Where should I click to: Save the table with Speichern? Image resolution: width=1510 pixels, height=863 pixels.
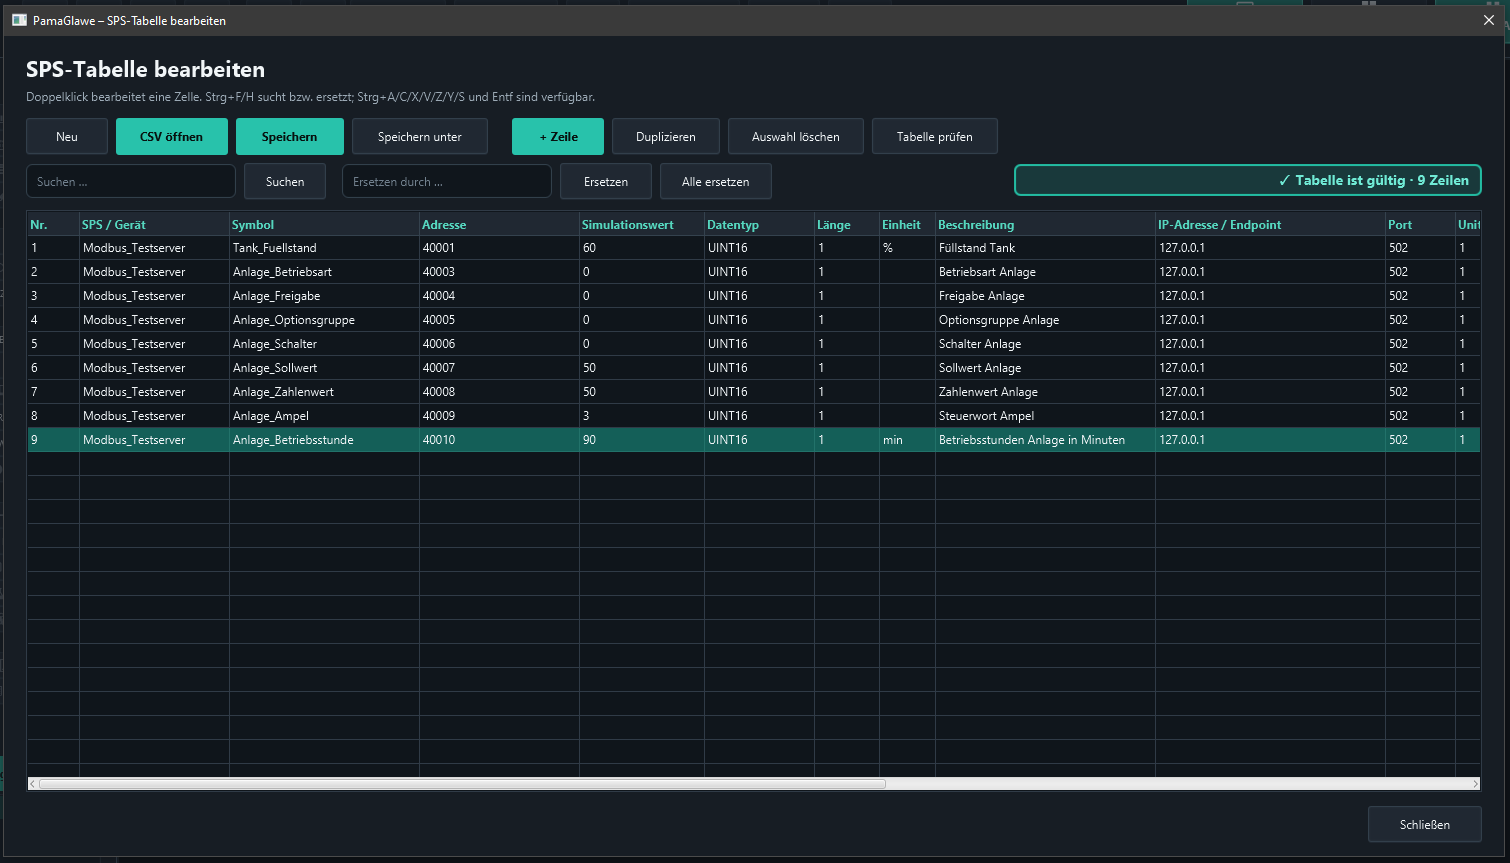[290, 137]
